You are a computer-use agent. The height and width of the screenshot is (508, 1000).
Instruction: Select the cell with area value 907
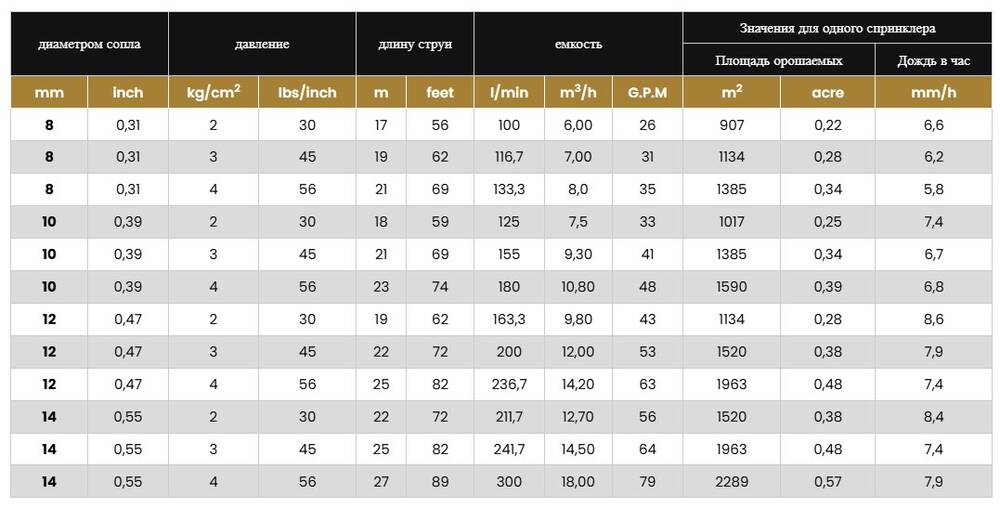(x=731, y=125)
